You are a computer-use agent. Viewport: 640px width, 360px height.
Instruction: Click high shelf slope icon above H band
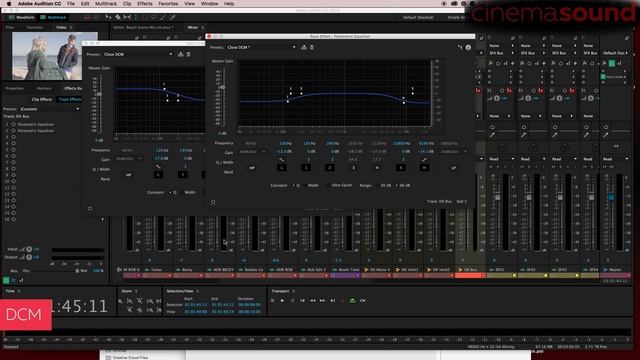[x=424, y=160]
